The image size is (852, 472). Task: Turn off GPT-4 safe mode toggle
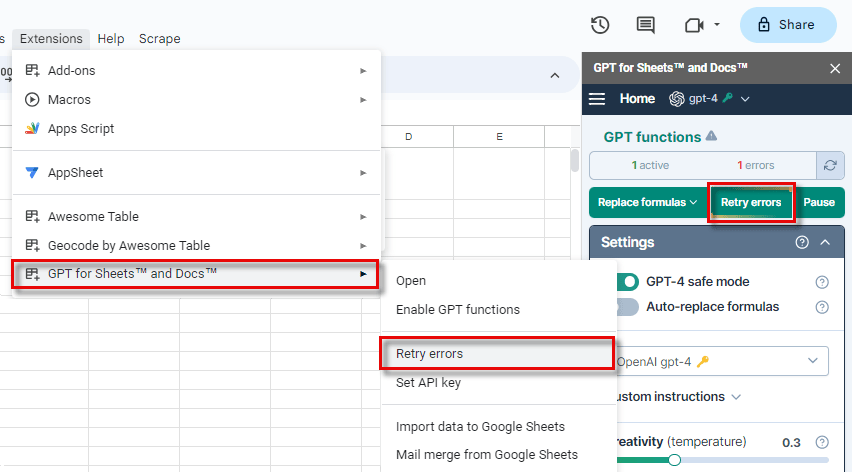coord(628,282)
